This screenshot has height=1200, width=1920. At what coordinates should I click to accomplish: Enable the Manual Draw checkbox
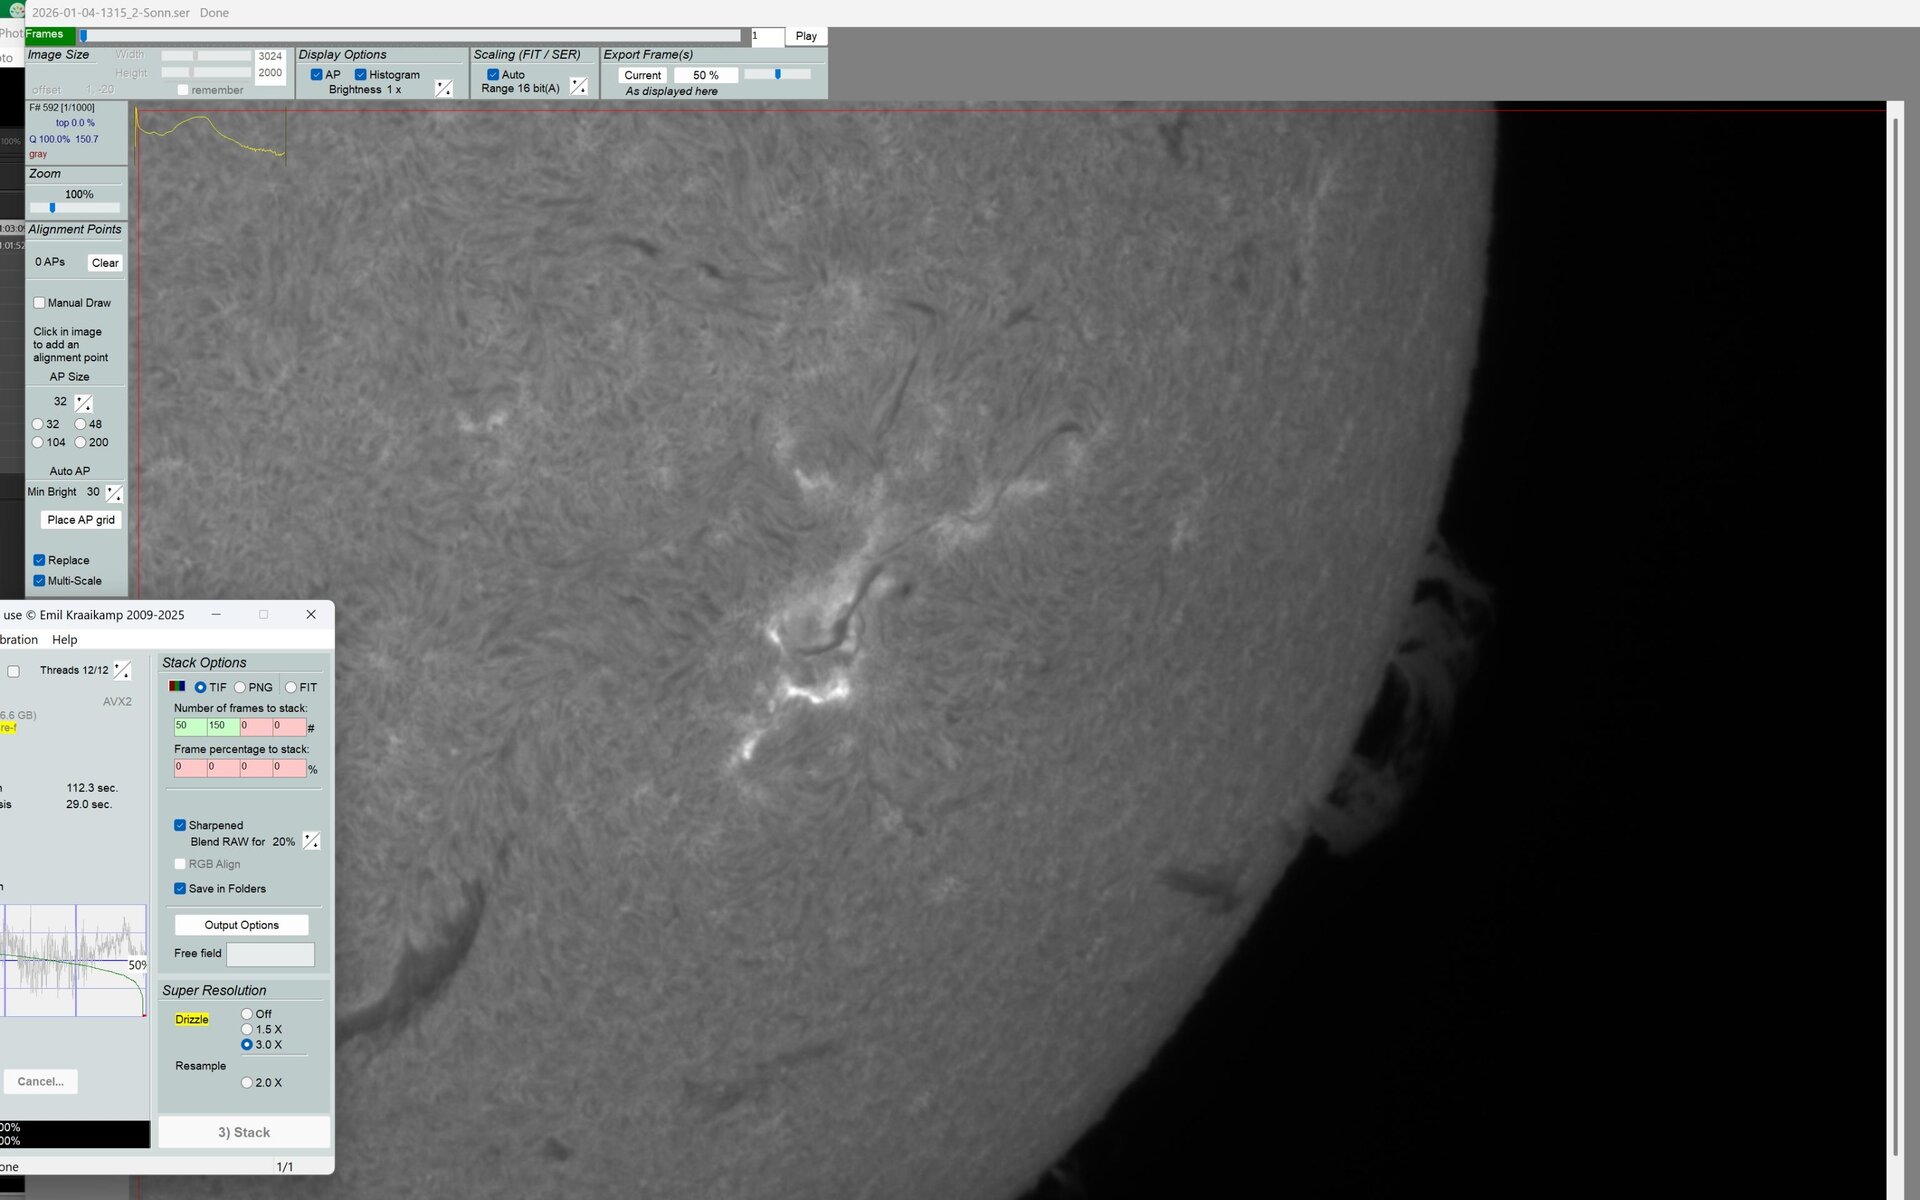[x=39, y=303]
